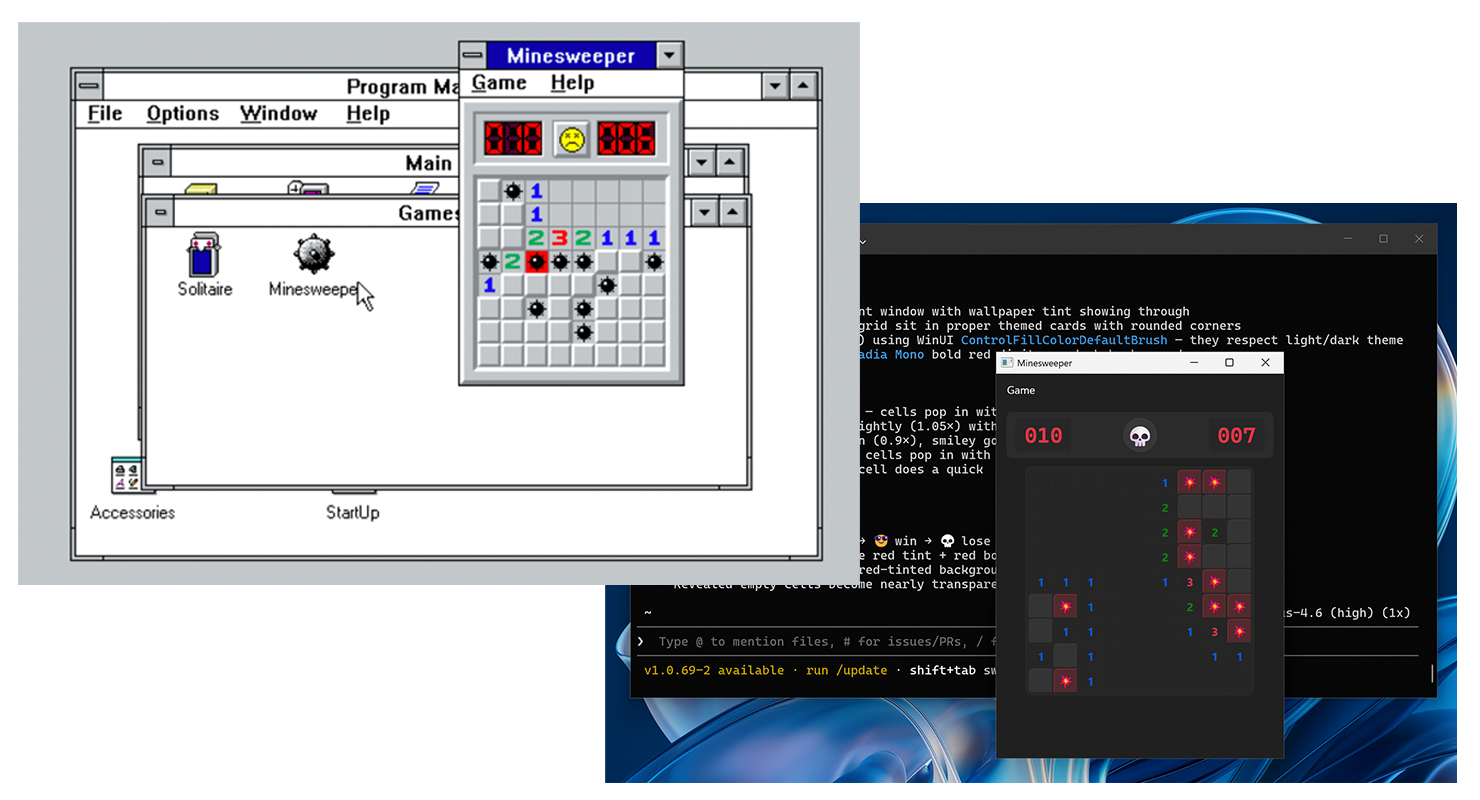Close the dark Minesweeper window
The width and height of the screenshot is (1480, 800).
(1265, 363)
